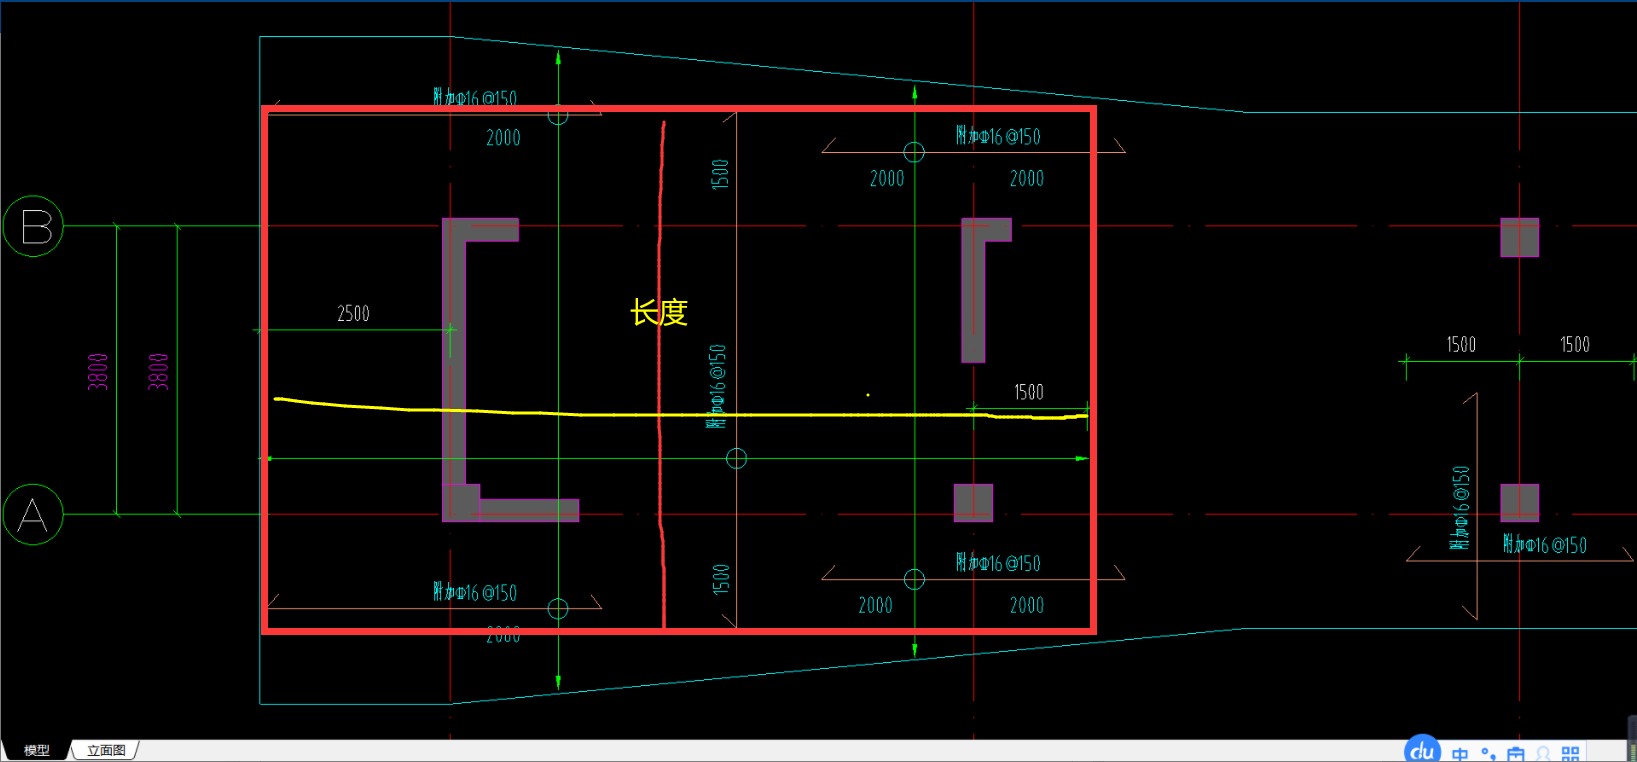Select the axis bubble labeled A

click(33, 514)
